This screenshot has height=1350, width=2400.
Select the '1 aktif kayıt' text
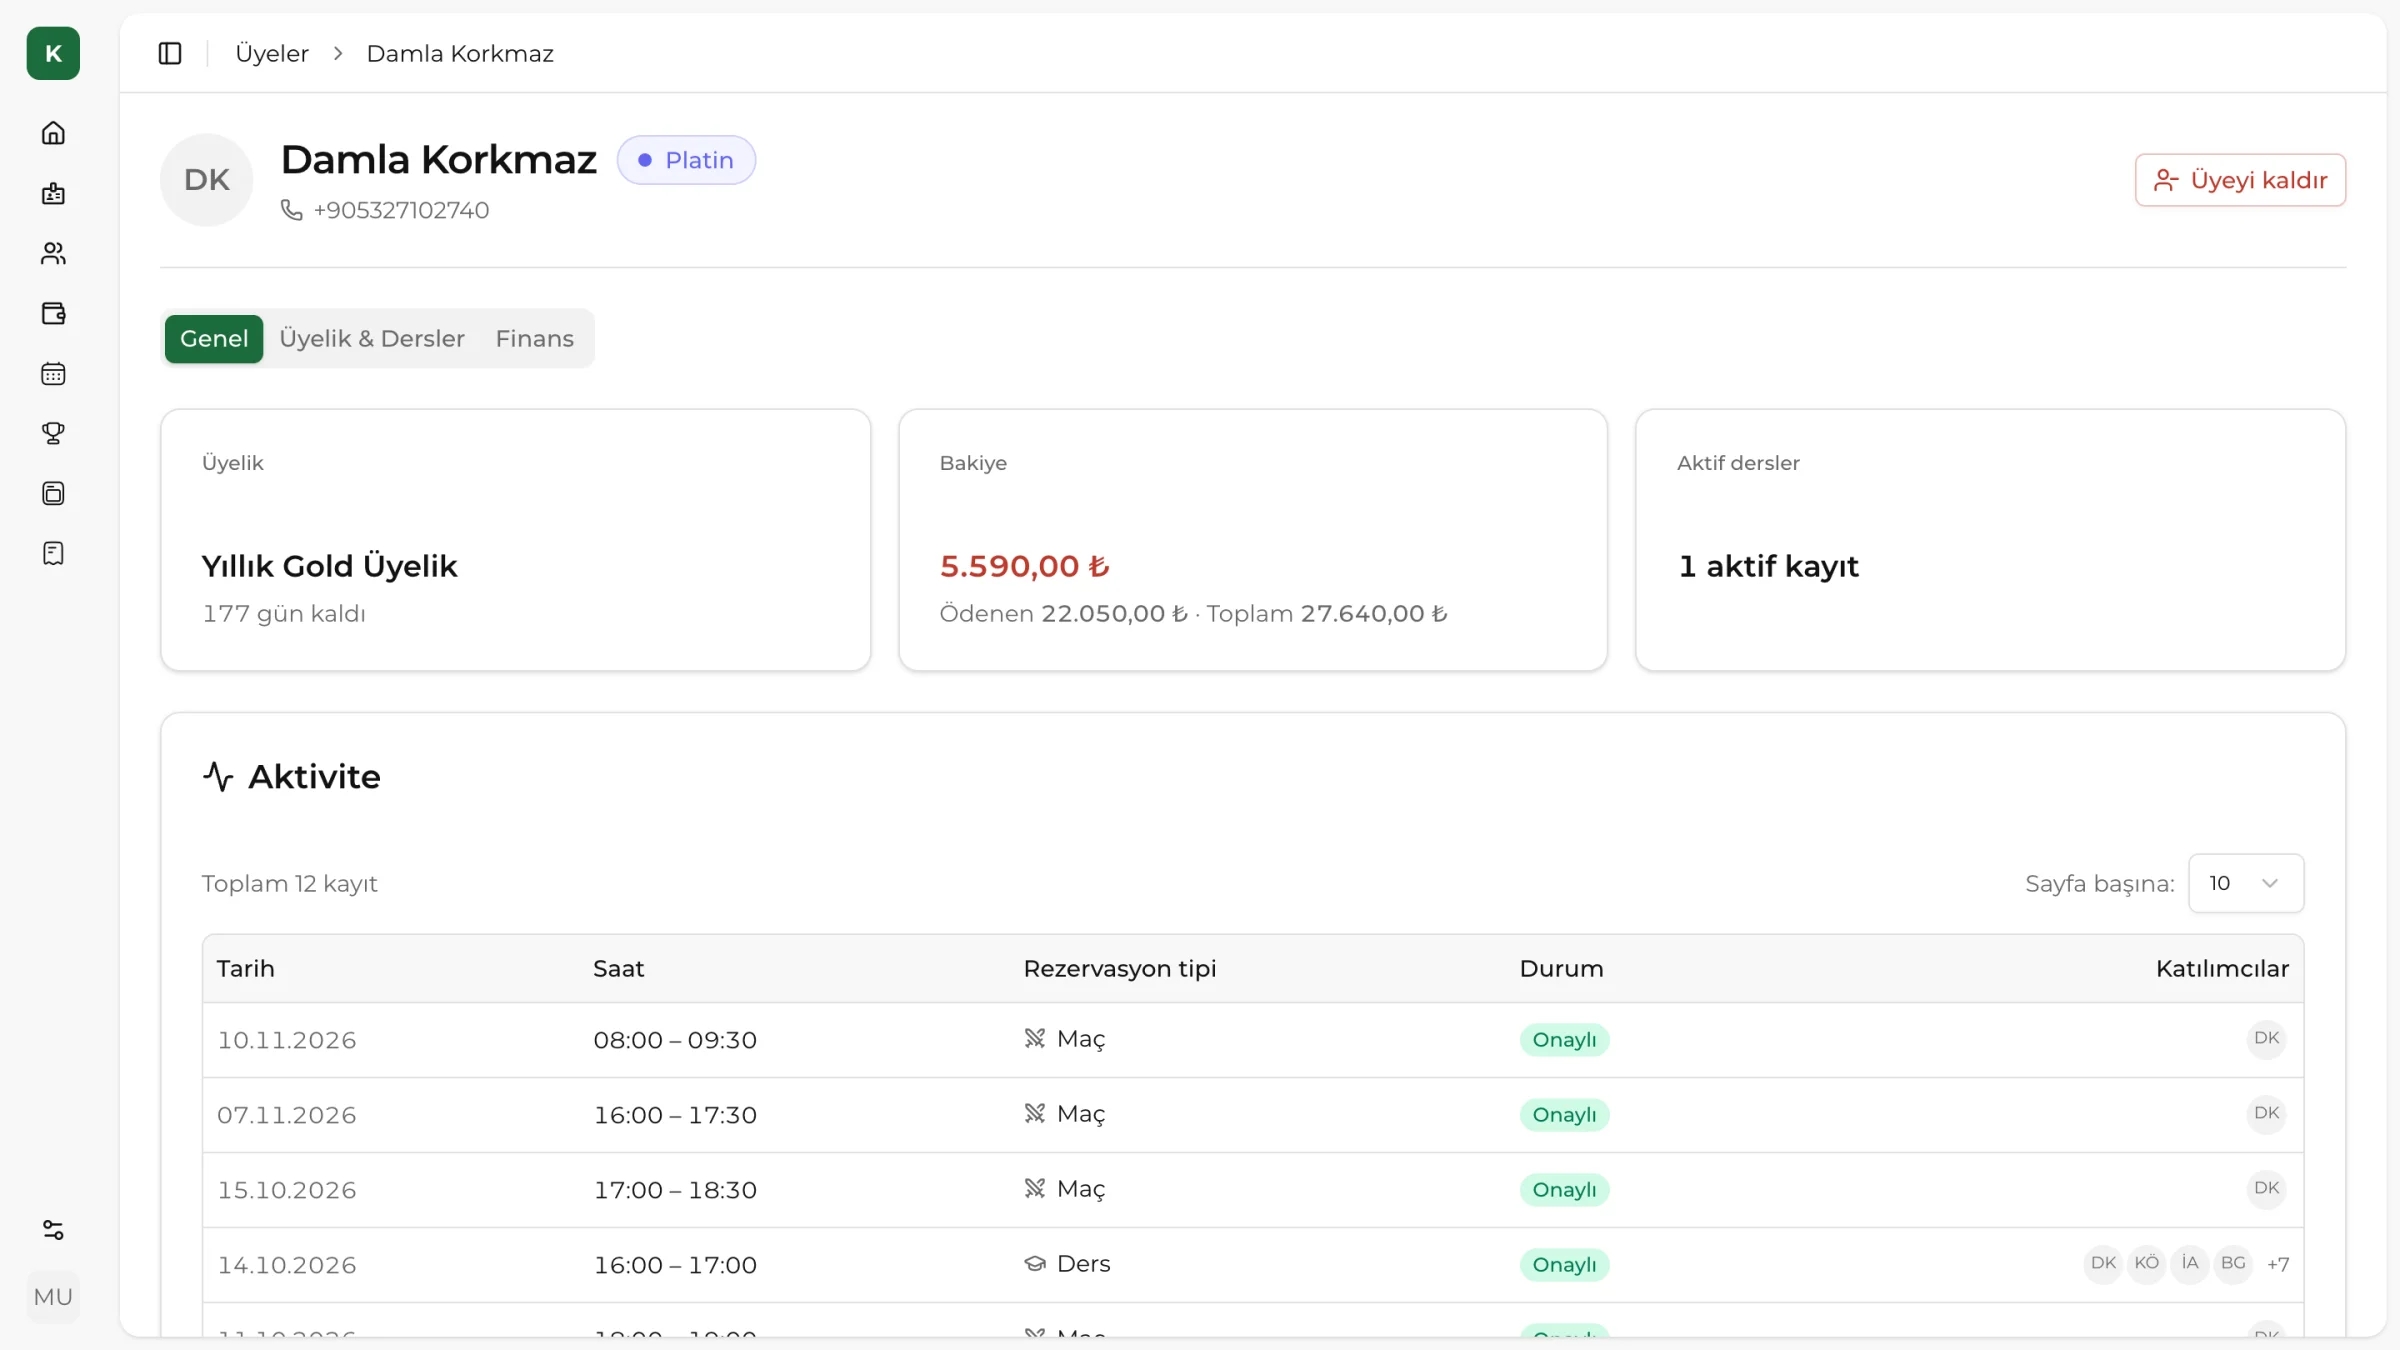[x=1768, y=566]
